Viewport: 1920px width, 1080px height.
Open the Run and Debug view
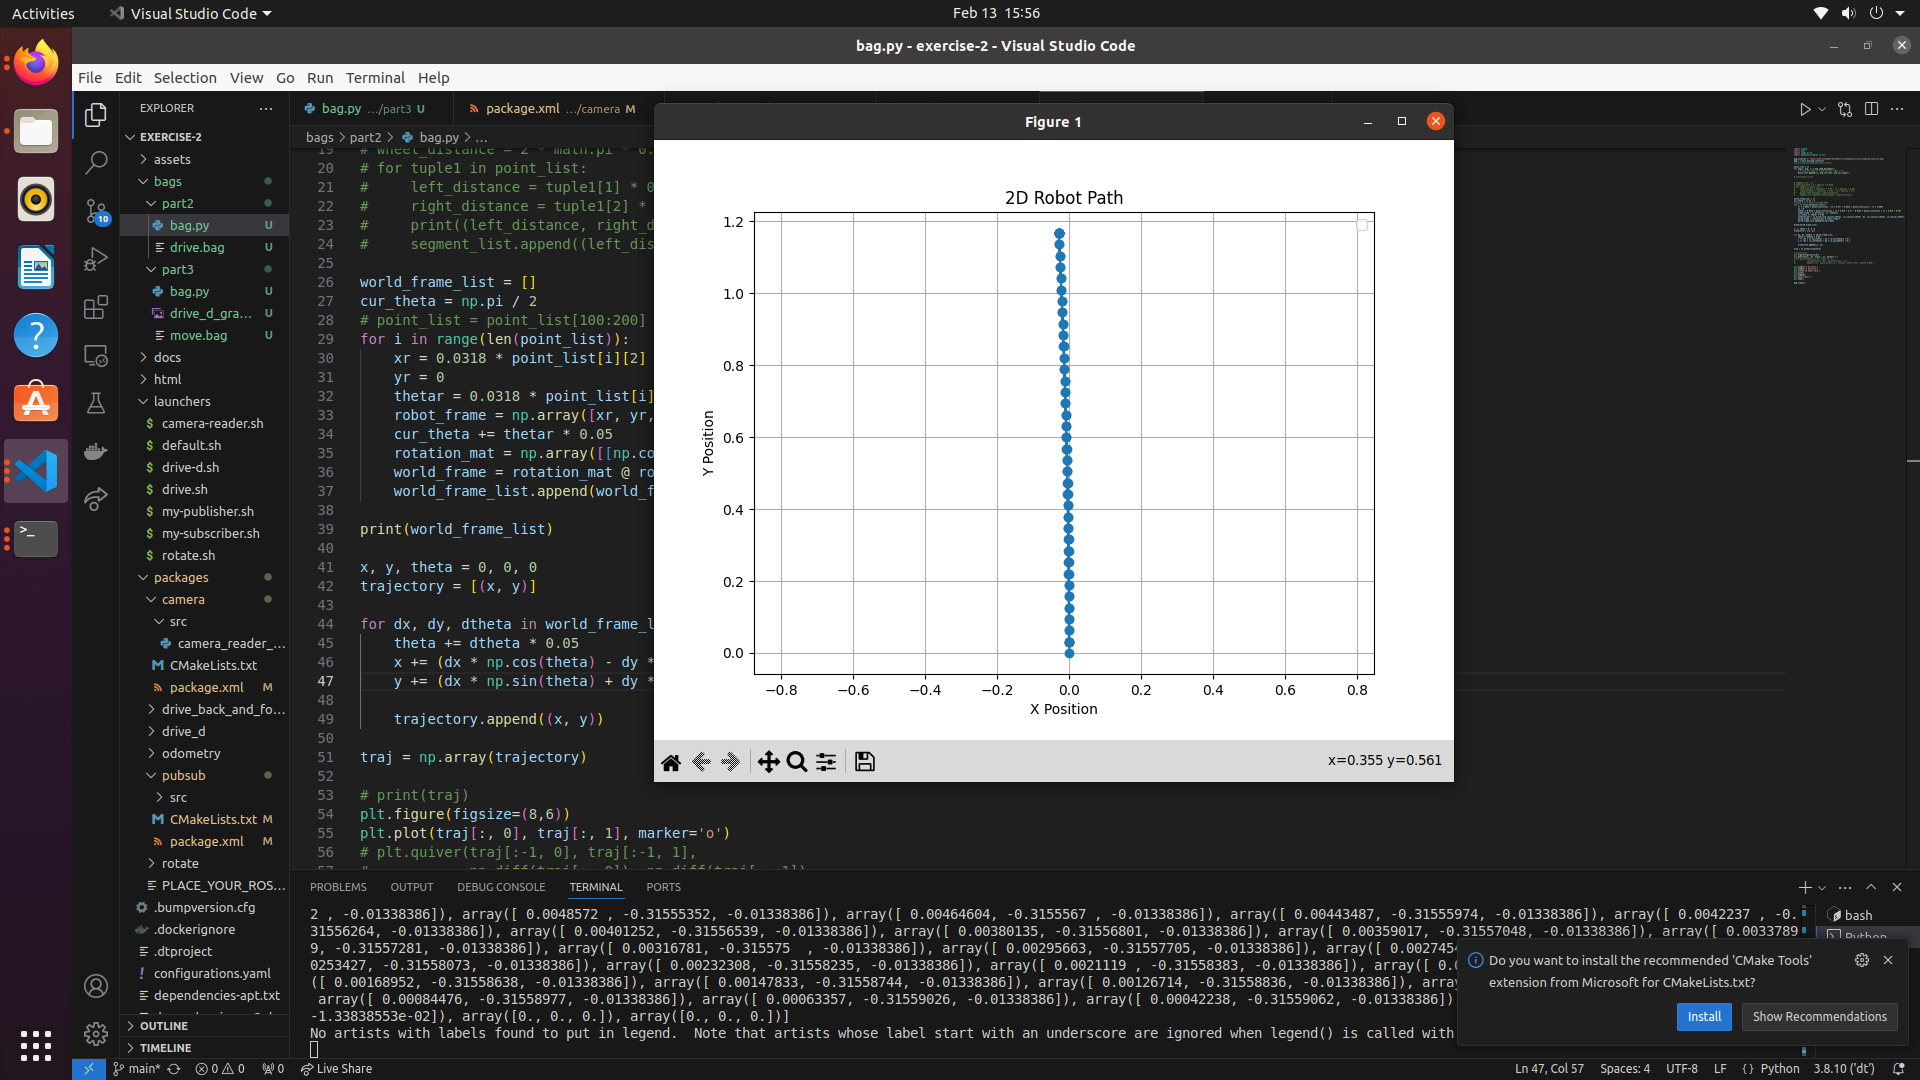[x=96, y=259]
